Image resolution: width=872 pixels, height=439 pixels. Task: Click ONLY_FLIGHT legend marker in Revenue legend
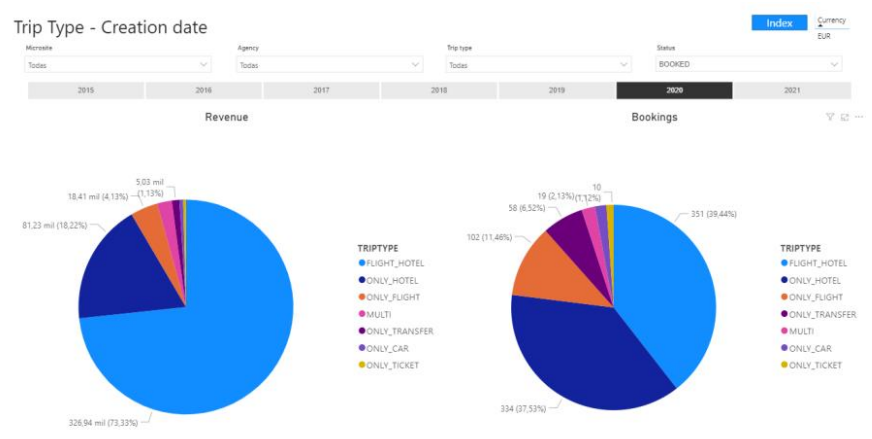(x=362, y=297)
